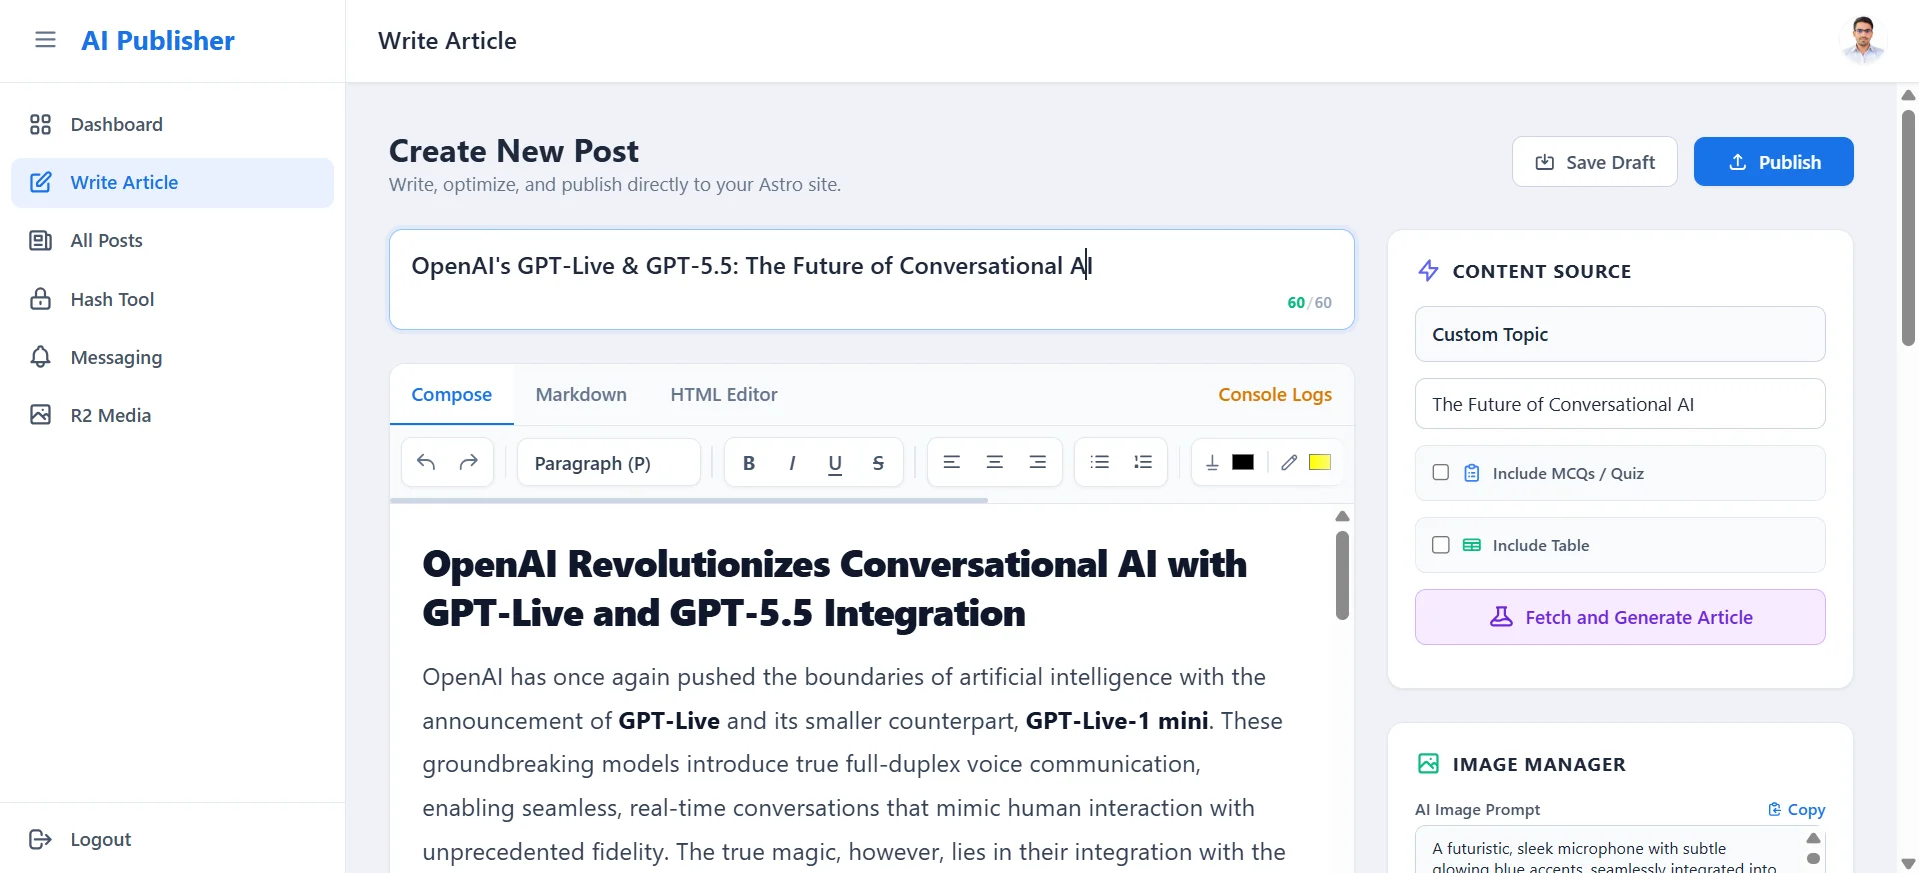Open R2 Media library

point(172,415)
